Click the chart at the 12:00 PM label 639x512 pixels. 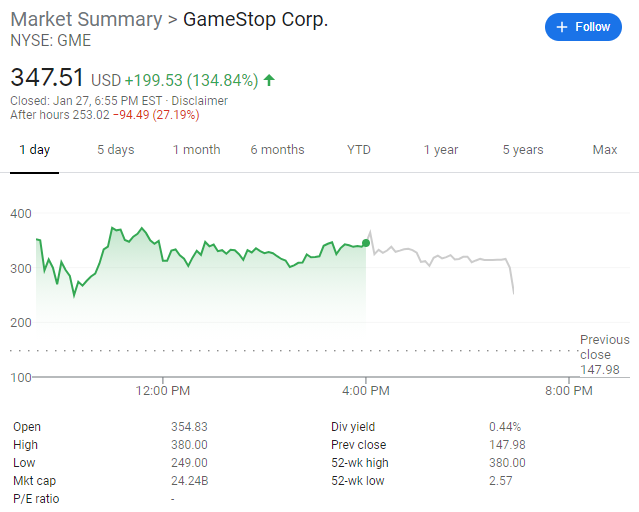click(162, 391)
